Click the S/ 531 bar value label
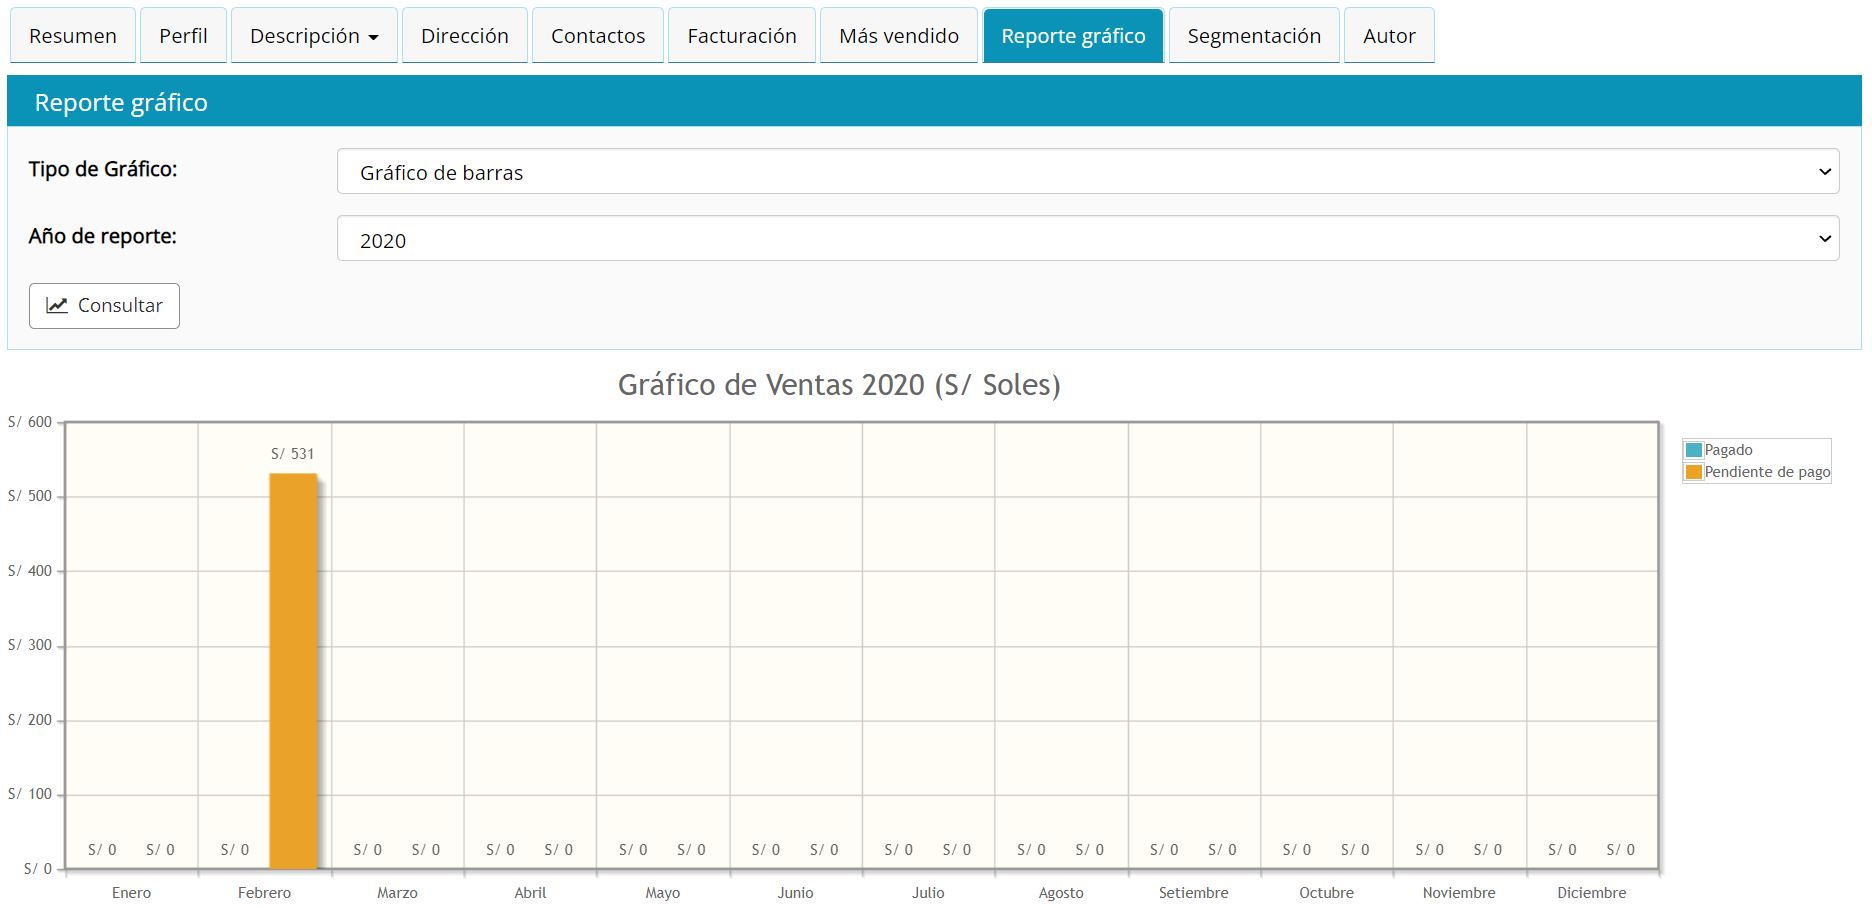Viewport: 1872px width, 908px height. (x=292, y=454)
